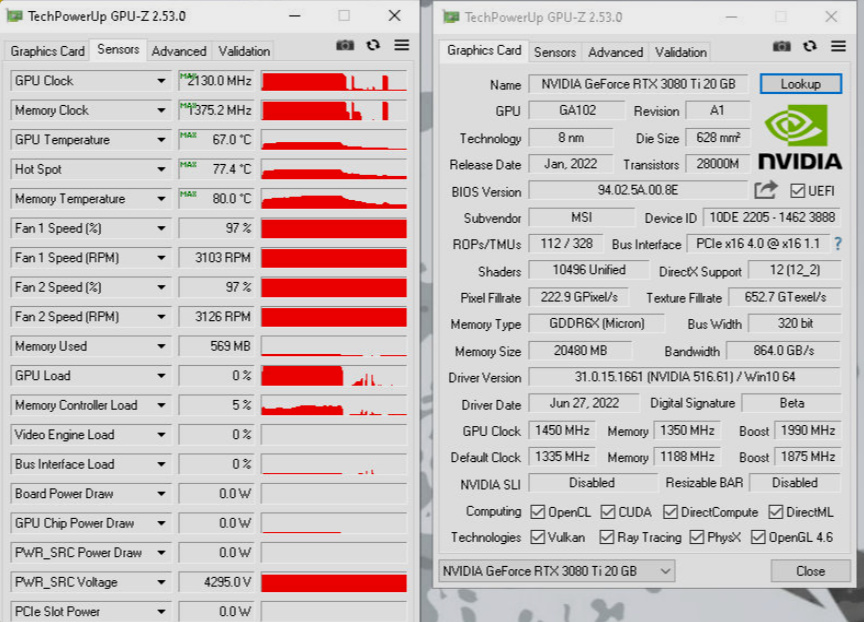Open hamburger menu in Graphics Card window
864x622 pixels.
(x=838, y=46)
